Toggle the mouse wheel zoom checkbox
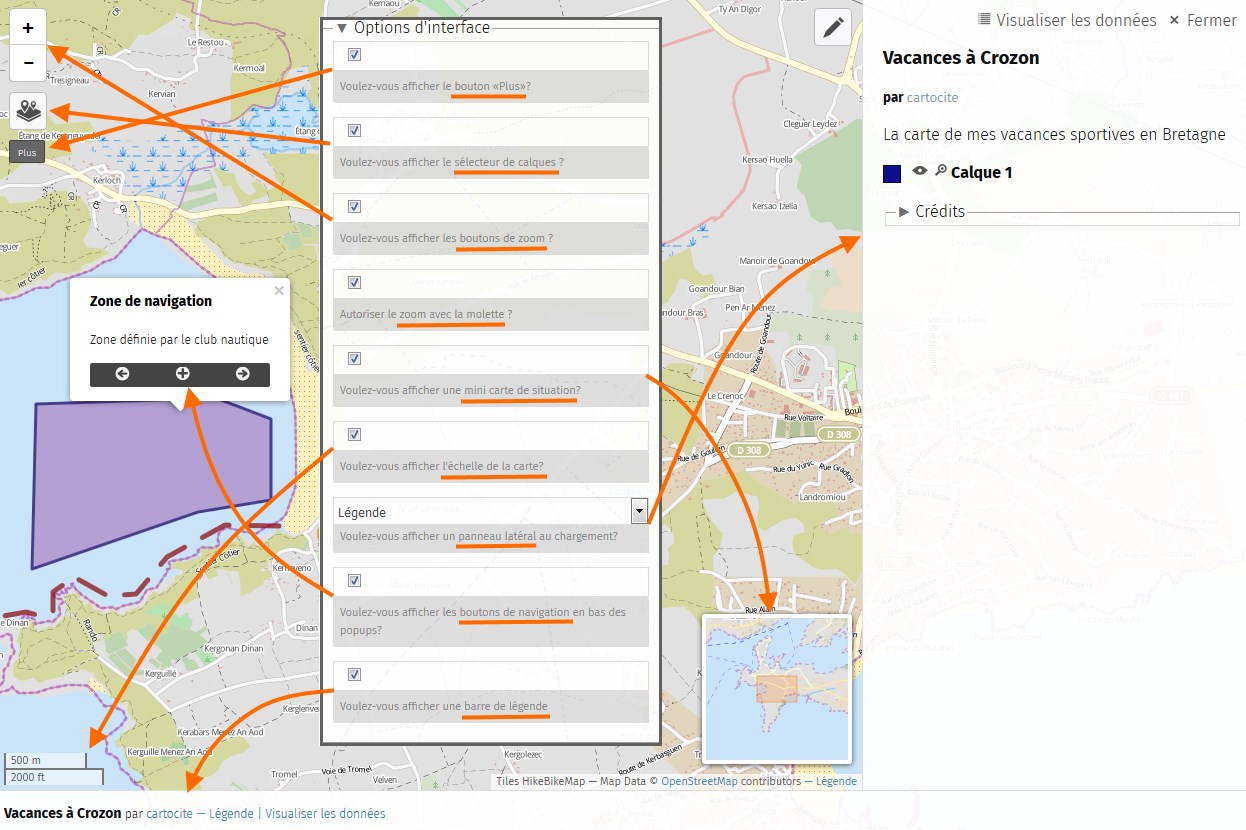1246x830 pixels. coord(354,283)
